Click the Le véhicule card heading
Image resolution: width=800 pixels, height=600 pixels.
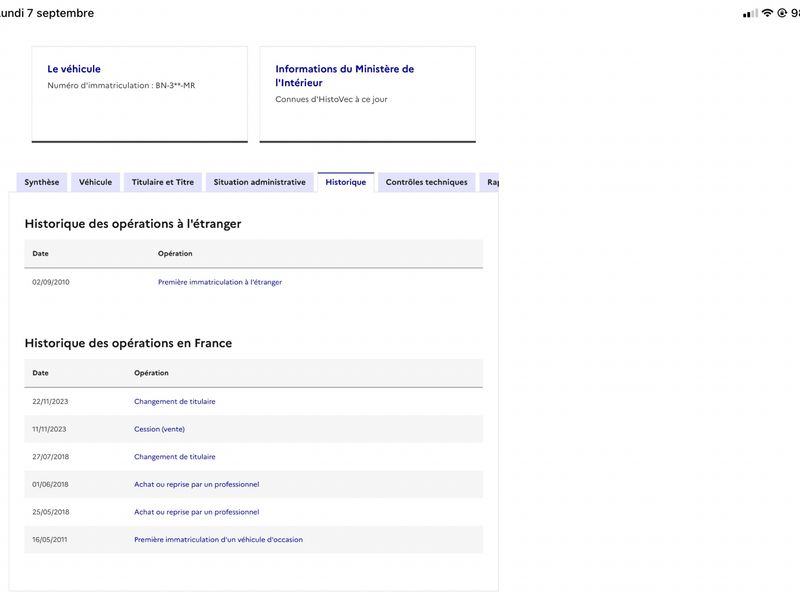74,69
